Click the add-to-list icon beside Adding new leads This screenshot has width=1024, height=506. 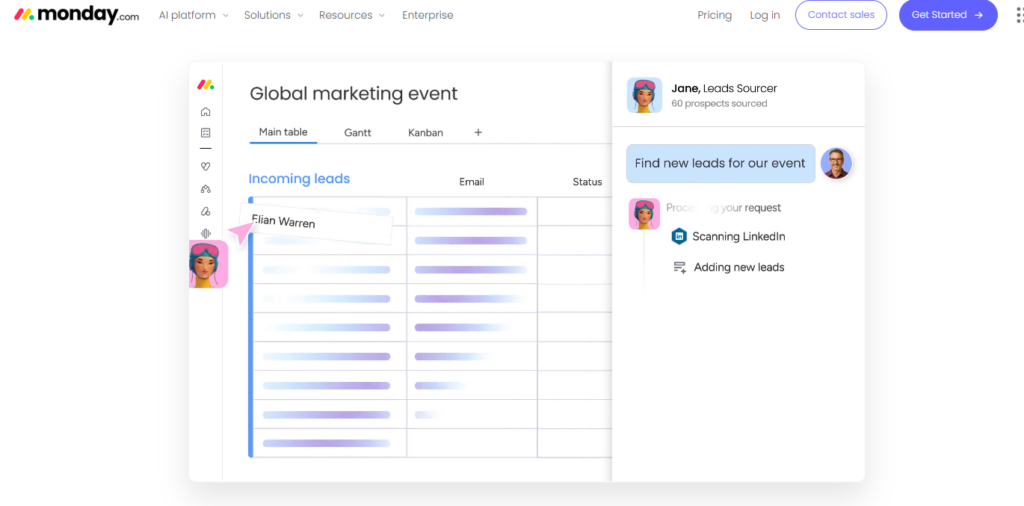pos(679,267)
